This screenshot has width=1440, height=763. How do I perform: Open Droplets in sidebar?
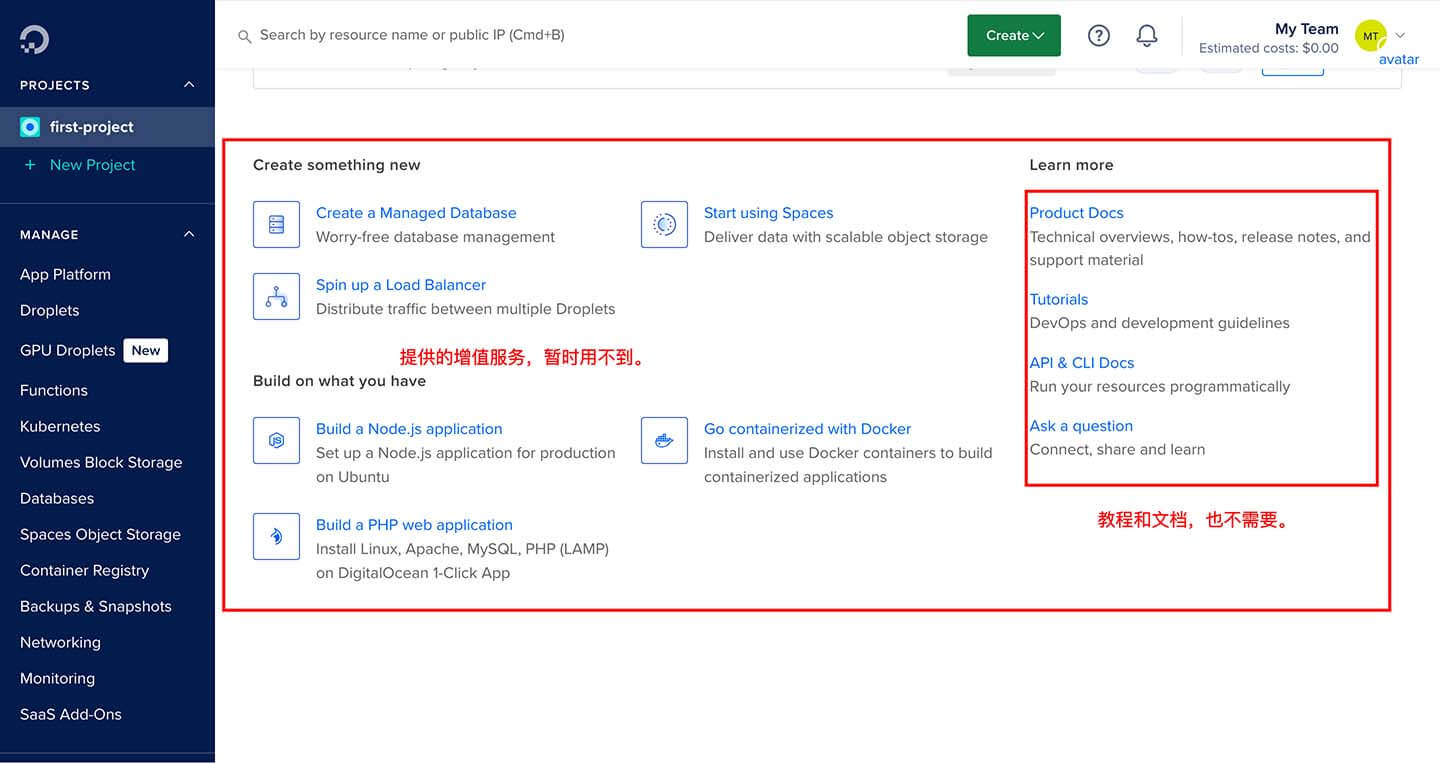click(49, 310)
